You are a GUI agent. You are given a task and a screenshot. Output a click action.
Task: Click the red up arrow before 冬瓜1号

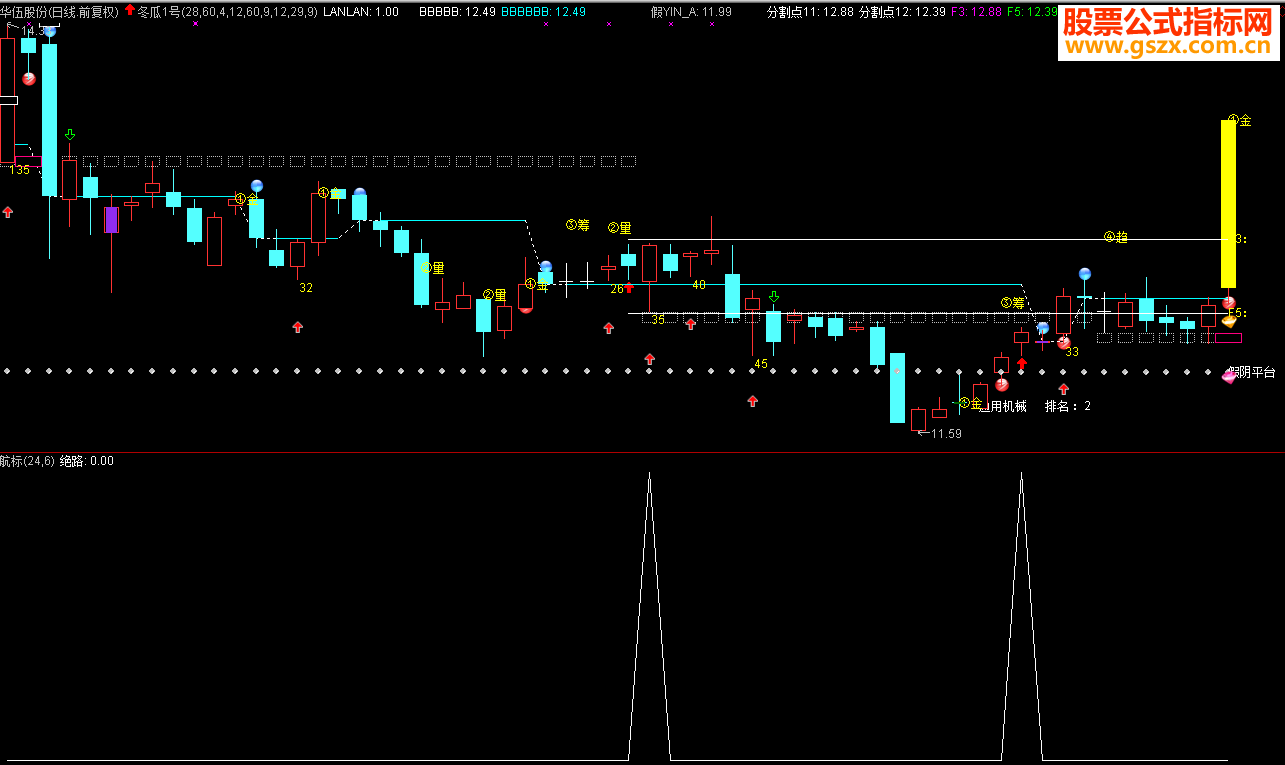[129, 11]
